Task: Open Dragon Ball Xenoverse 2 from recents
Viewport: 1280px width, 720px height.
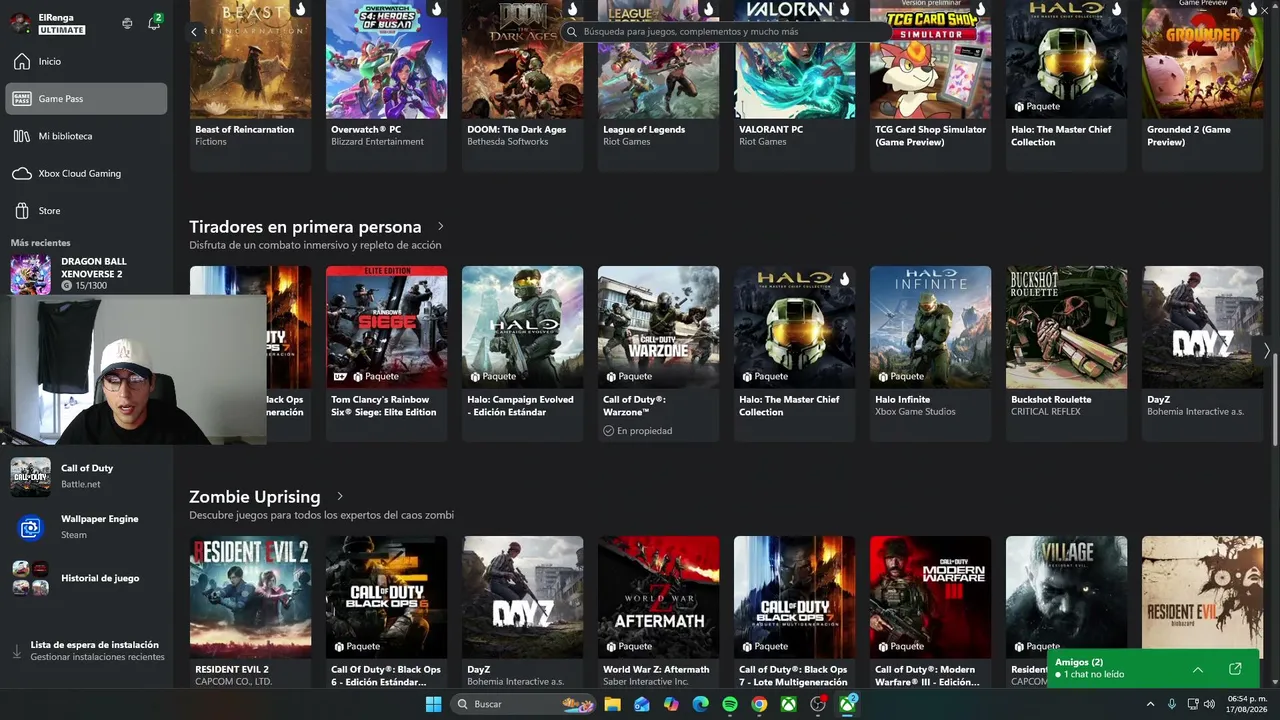Action: [x=86, y=273]
